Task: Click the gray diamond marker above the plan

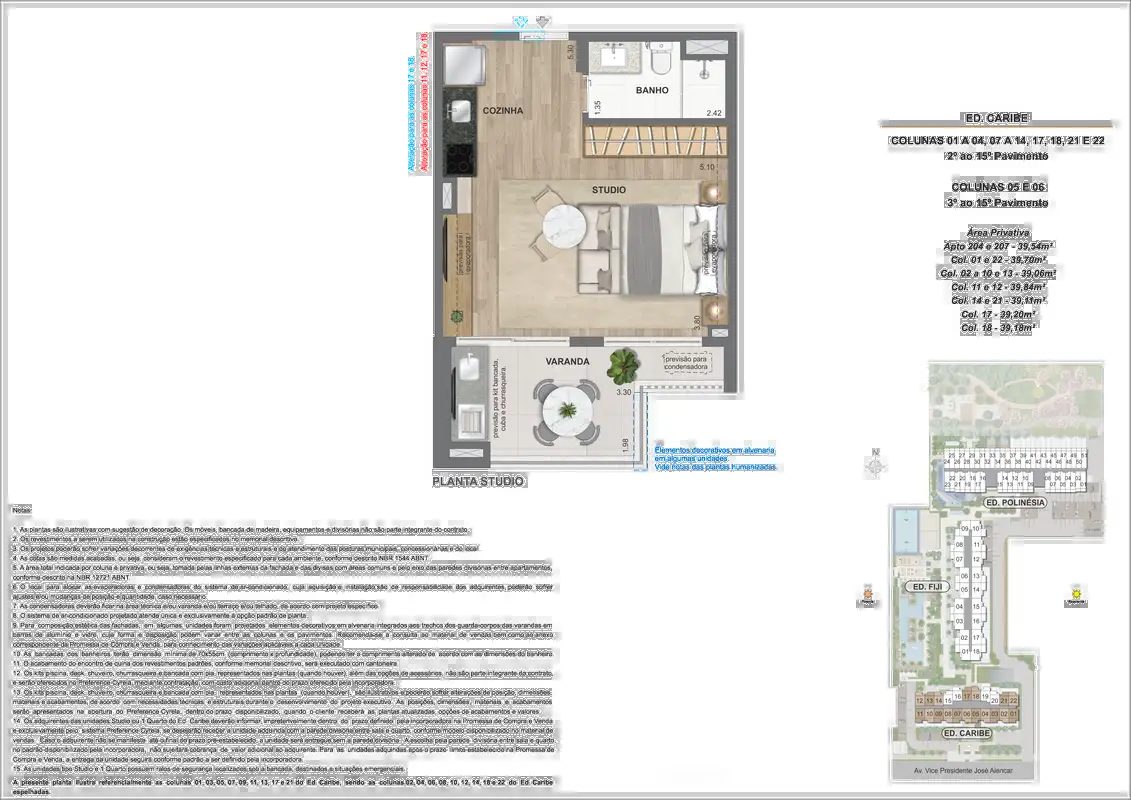Action: point(543,22)
